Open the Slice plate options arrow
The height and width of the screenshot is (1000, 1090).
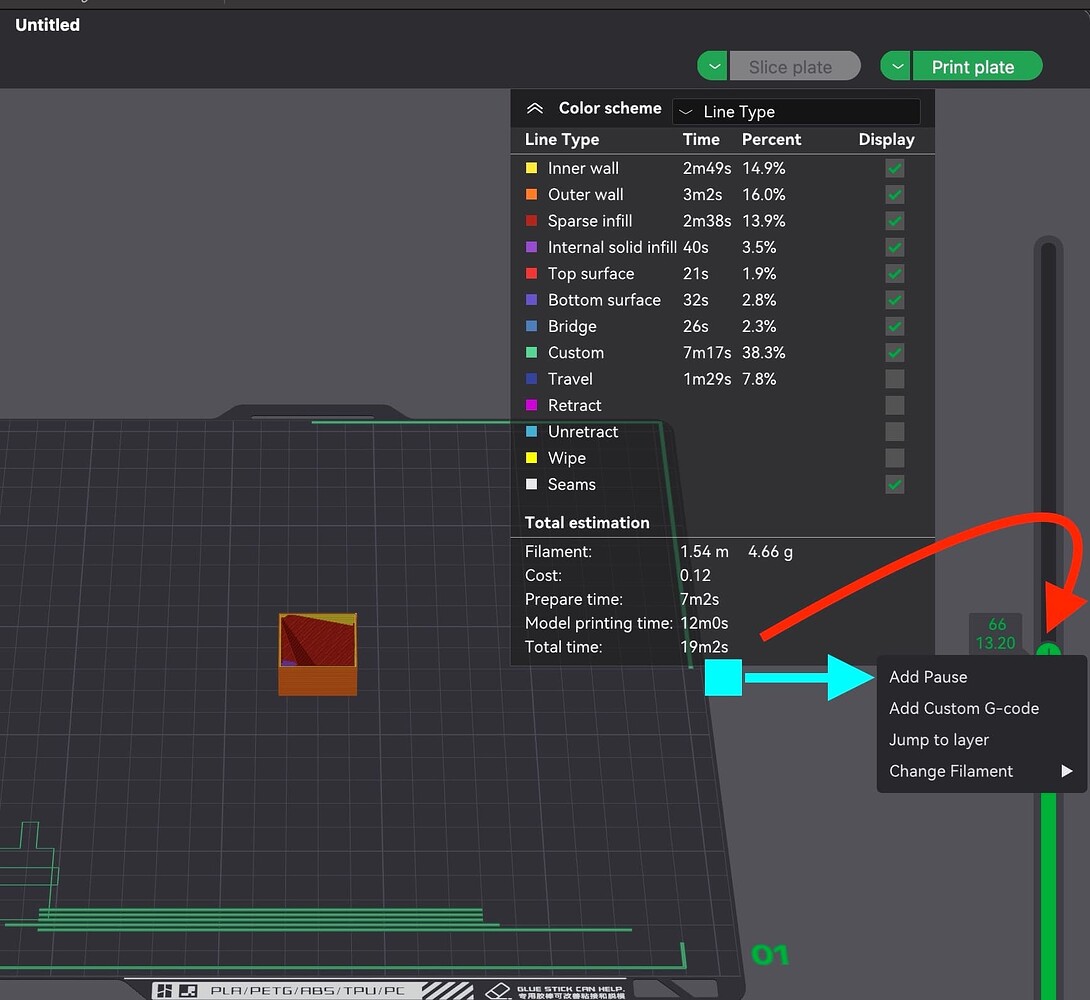pos(713,66)
